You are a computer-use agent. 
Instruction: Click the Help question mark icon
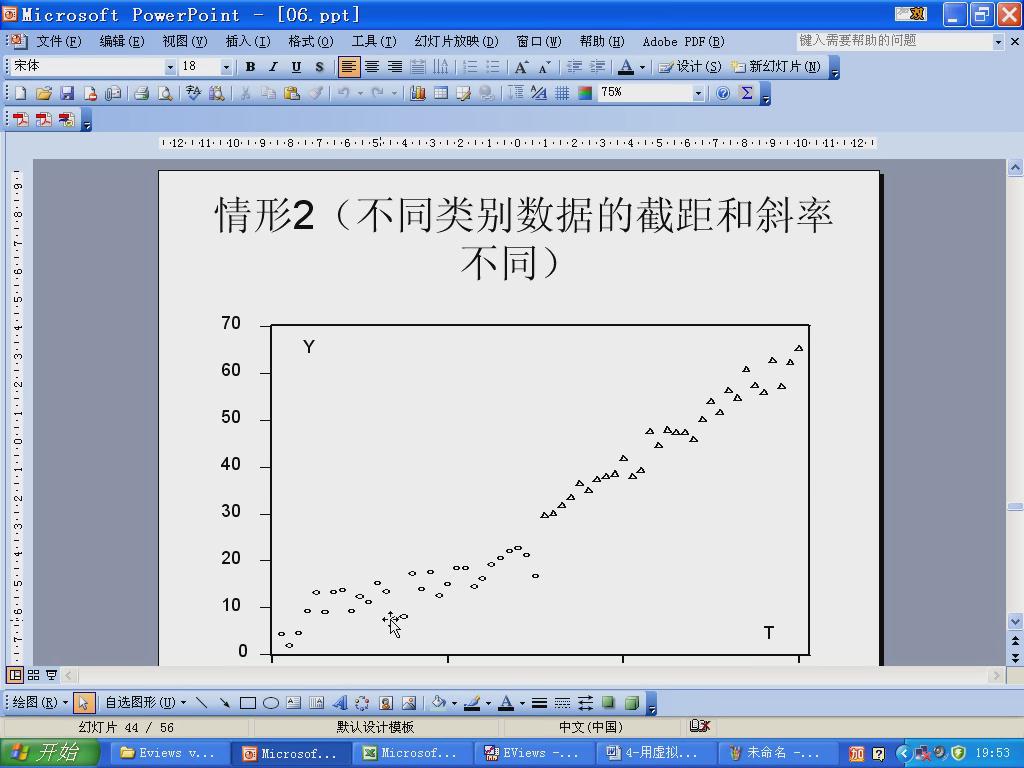pos(723,93)
